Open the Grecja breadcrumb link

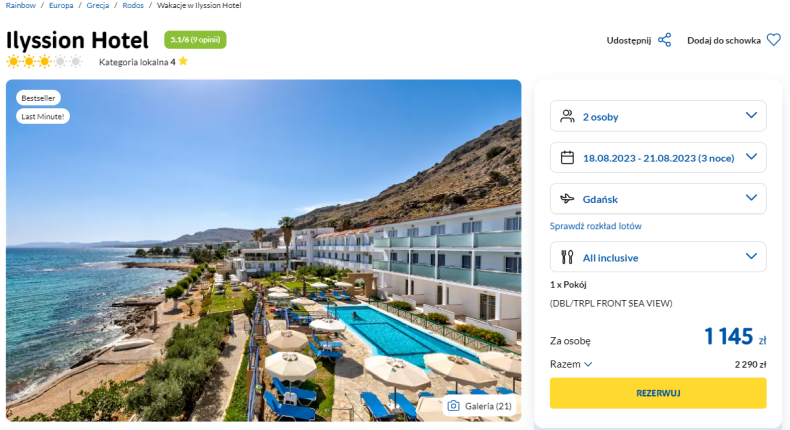click(x=98, y=6)
